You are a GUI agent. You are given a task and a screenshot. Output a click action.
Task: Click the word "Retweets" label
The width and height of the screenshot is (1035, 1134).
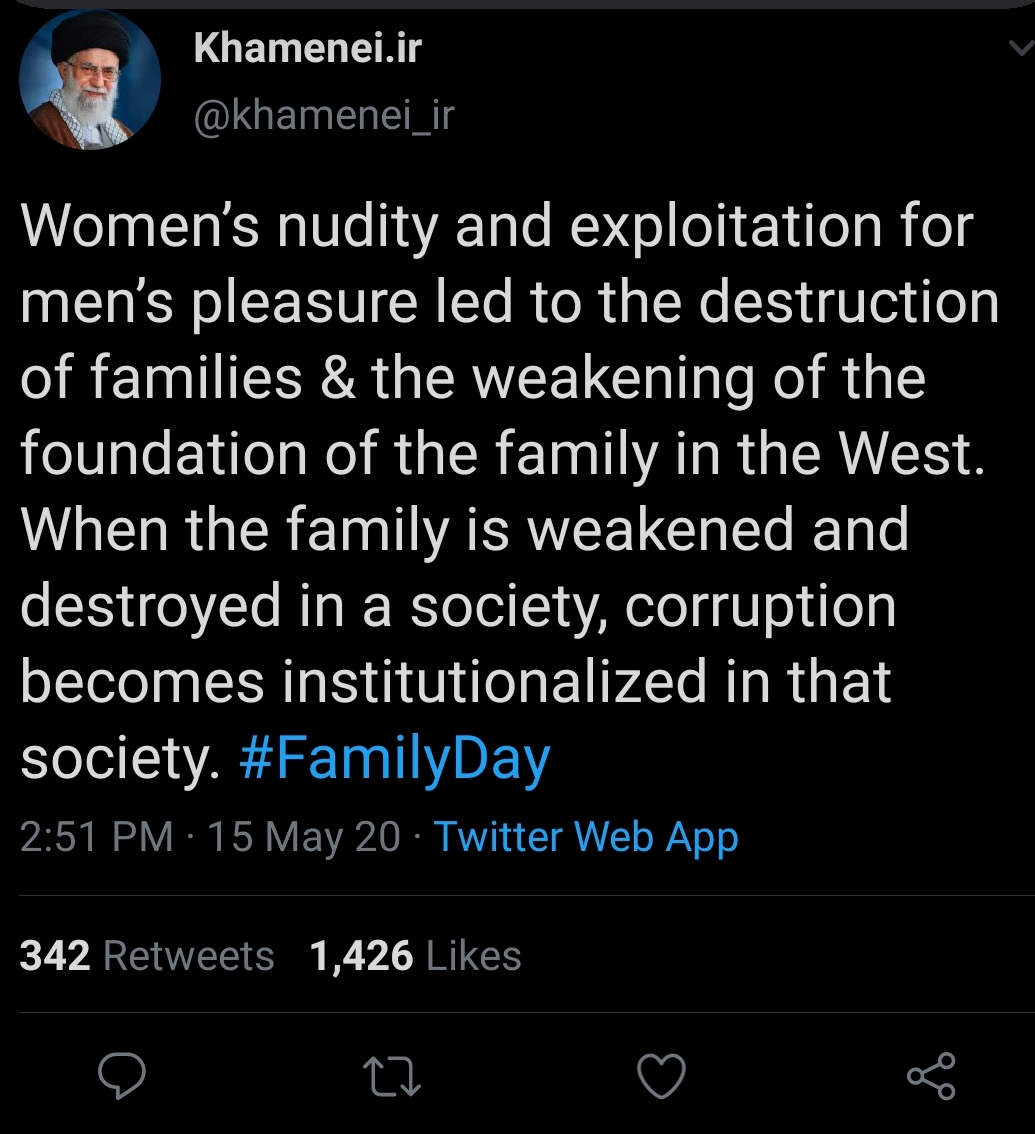point(188,956)
